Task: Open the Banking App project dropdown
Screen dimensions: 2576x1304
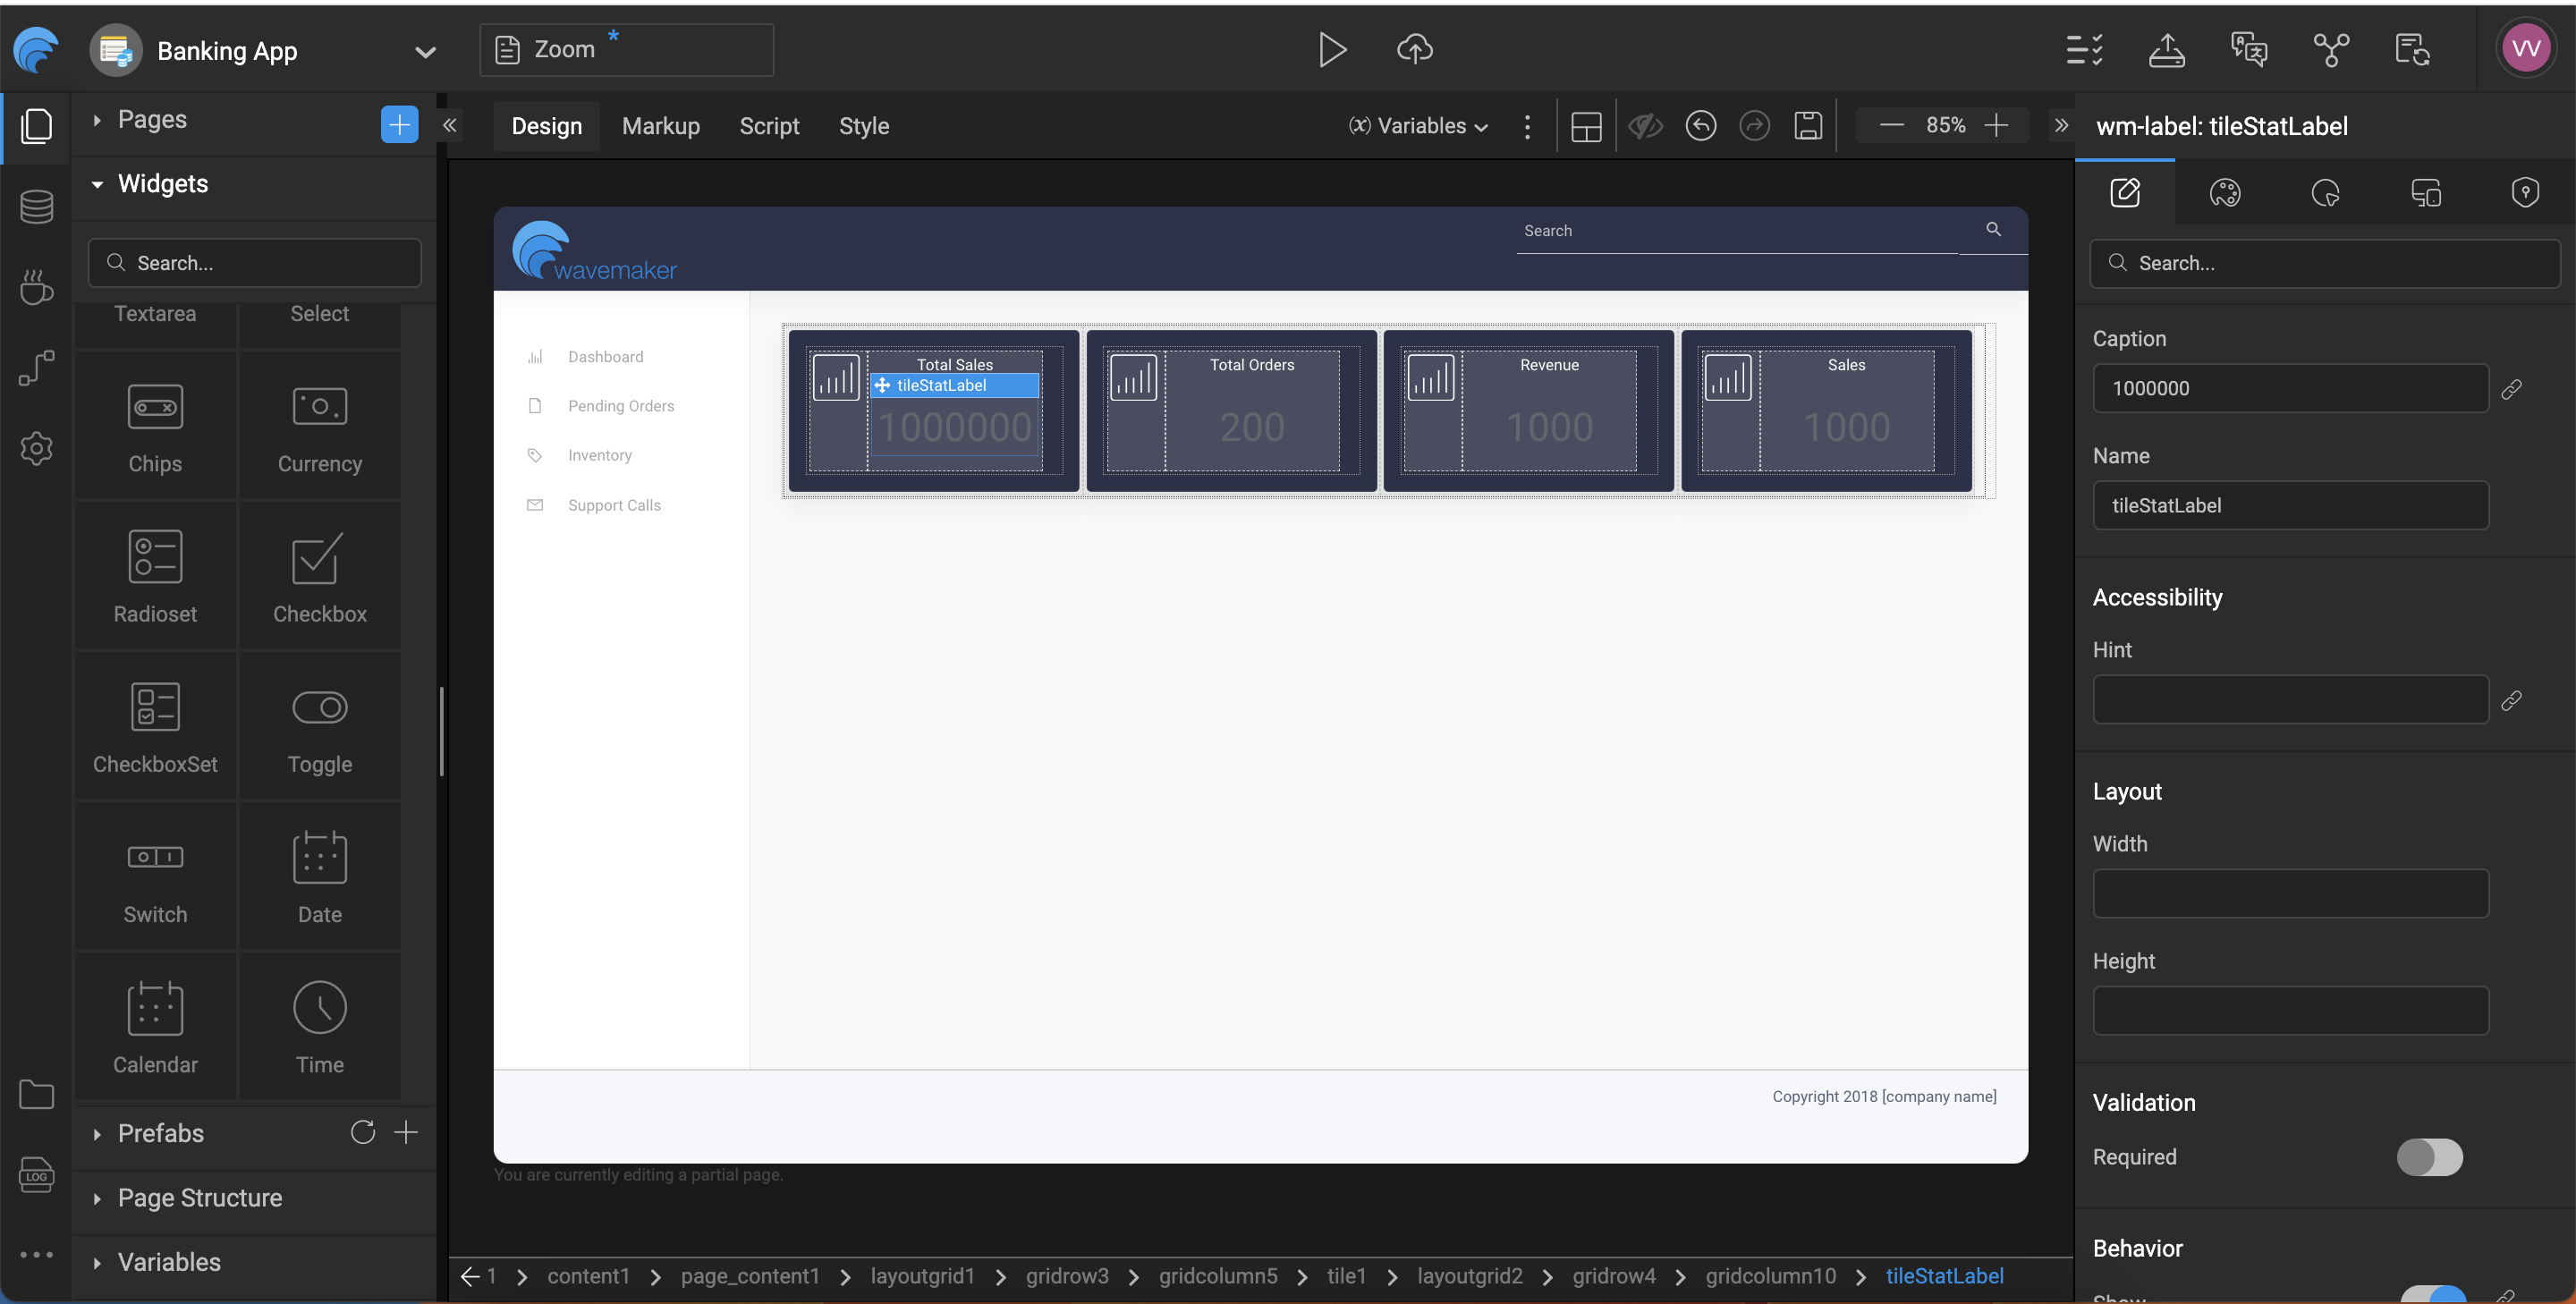Action: (425, 51)
